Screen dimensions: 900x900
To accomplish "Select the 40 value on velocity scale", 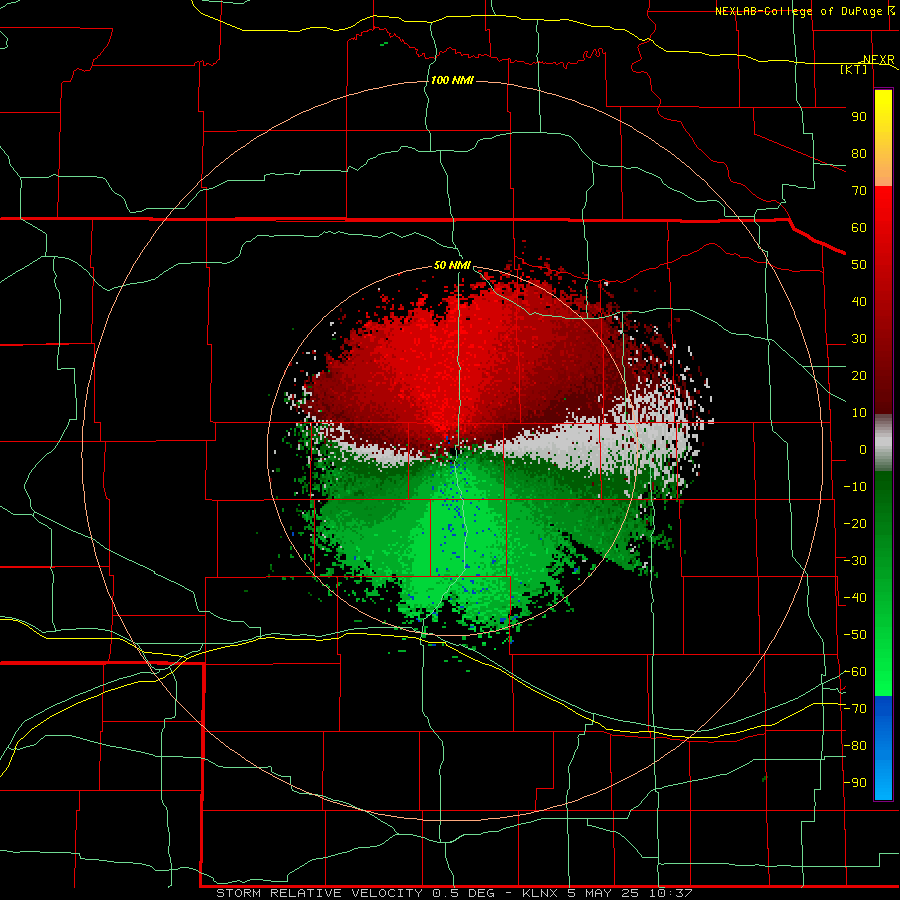I will pyautogui.click(x=859, y=302).
